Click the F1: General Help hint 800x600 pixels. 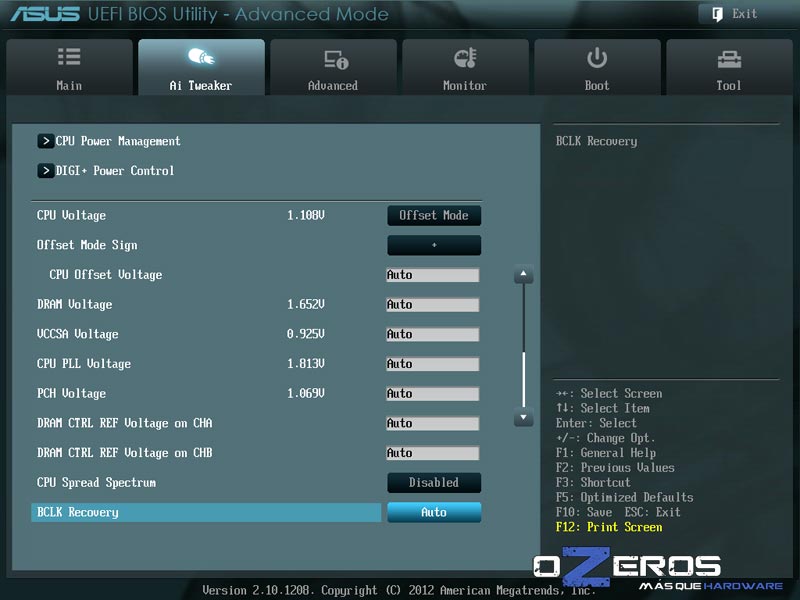pyautogui.click(x=606, y=453)
